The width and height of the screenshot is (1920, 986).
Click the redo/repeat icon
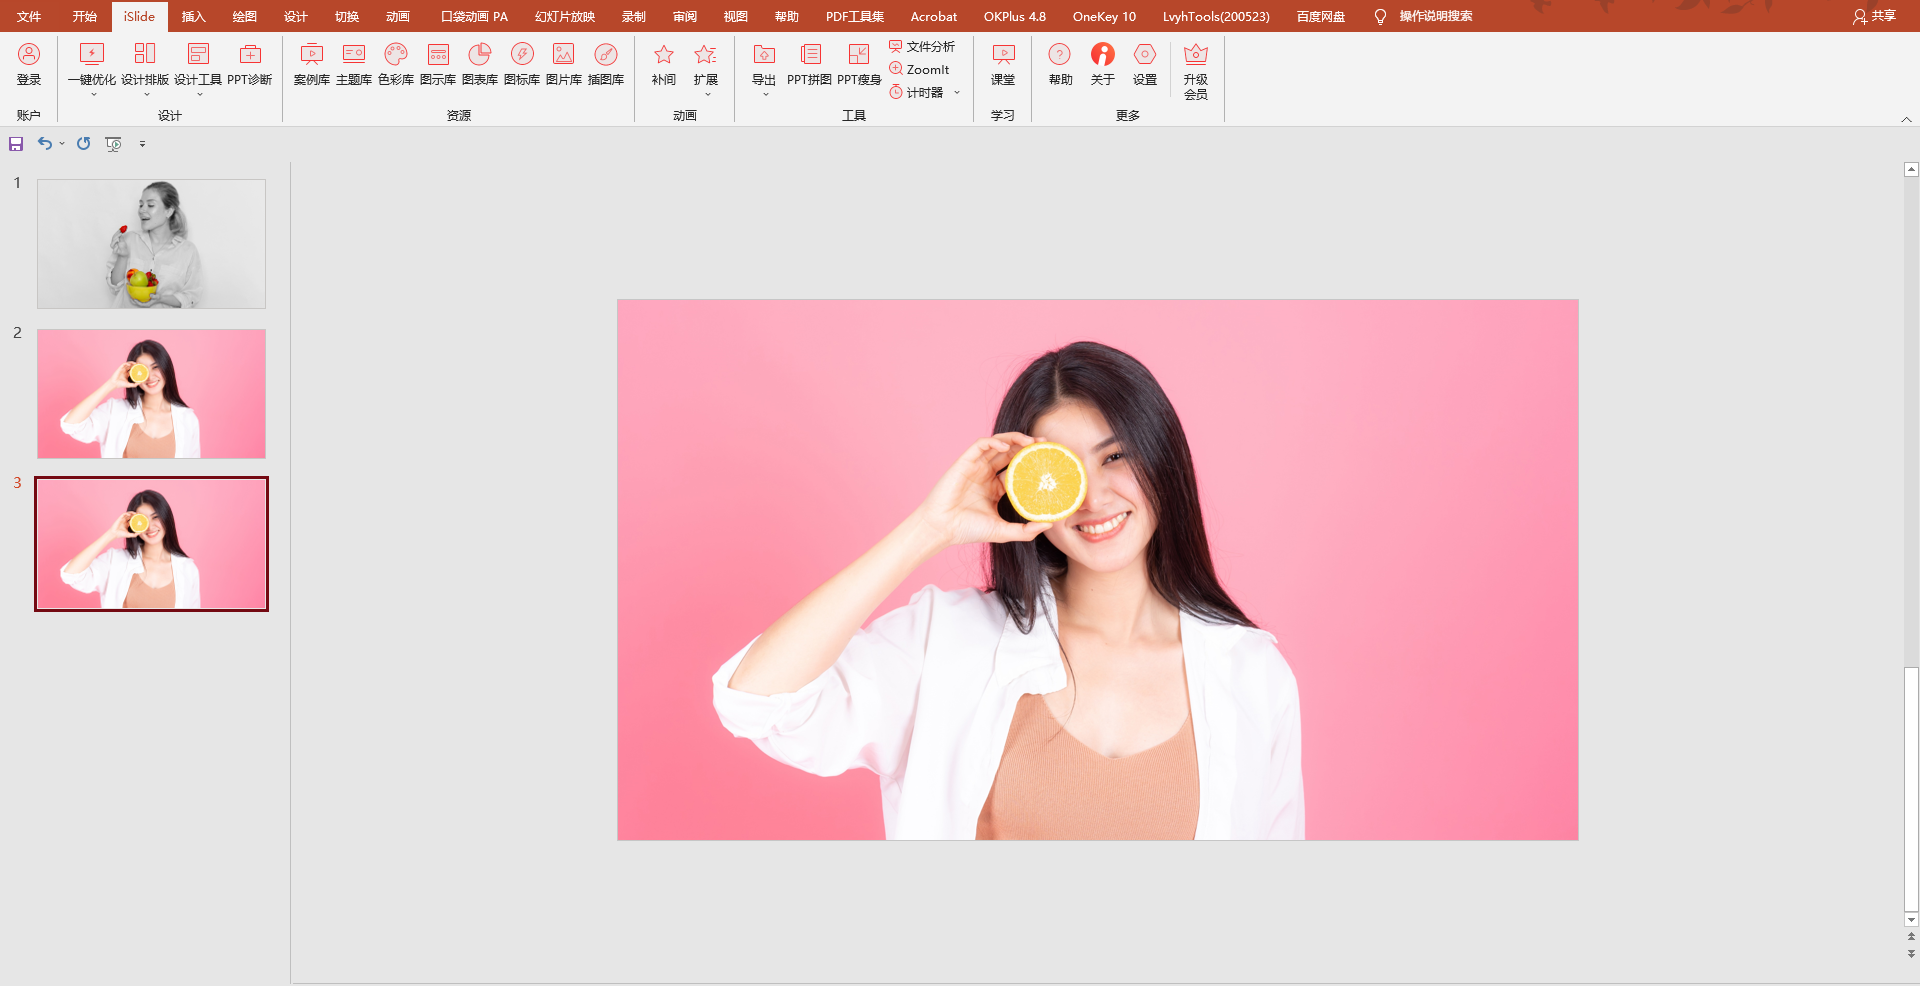pos(84,144)
